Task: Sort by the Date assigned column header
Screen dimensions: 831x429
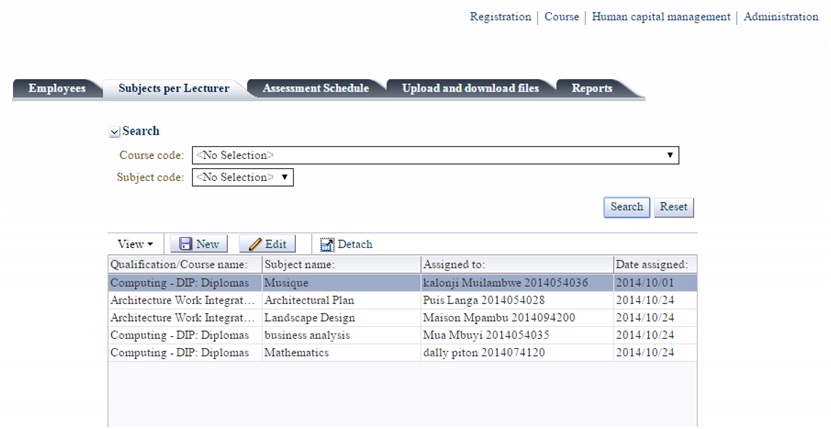Action: pos(652,264)
